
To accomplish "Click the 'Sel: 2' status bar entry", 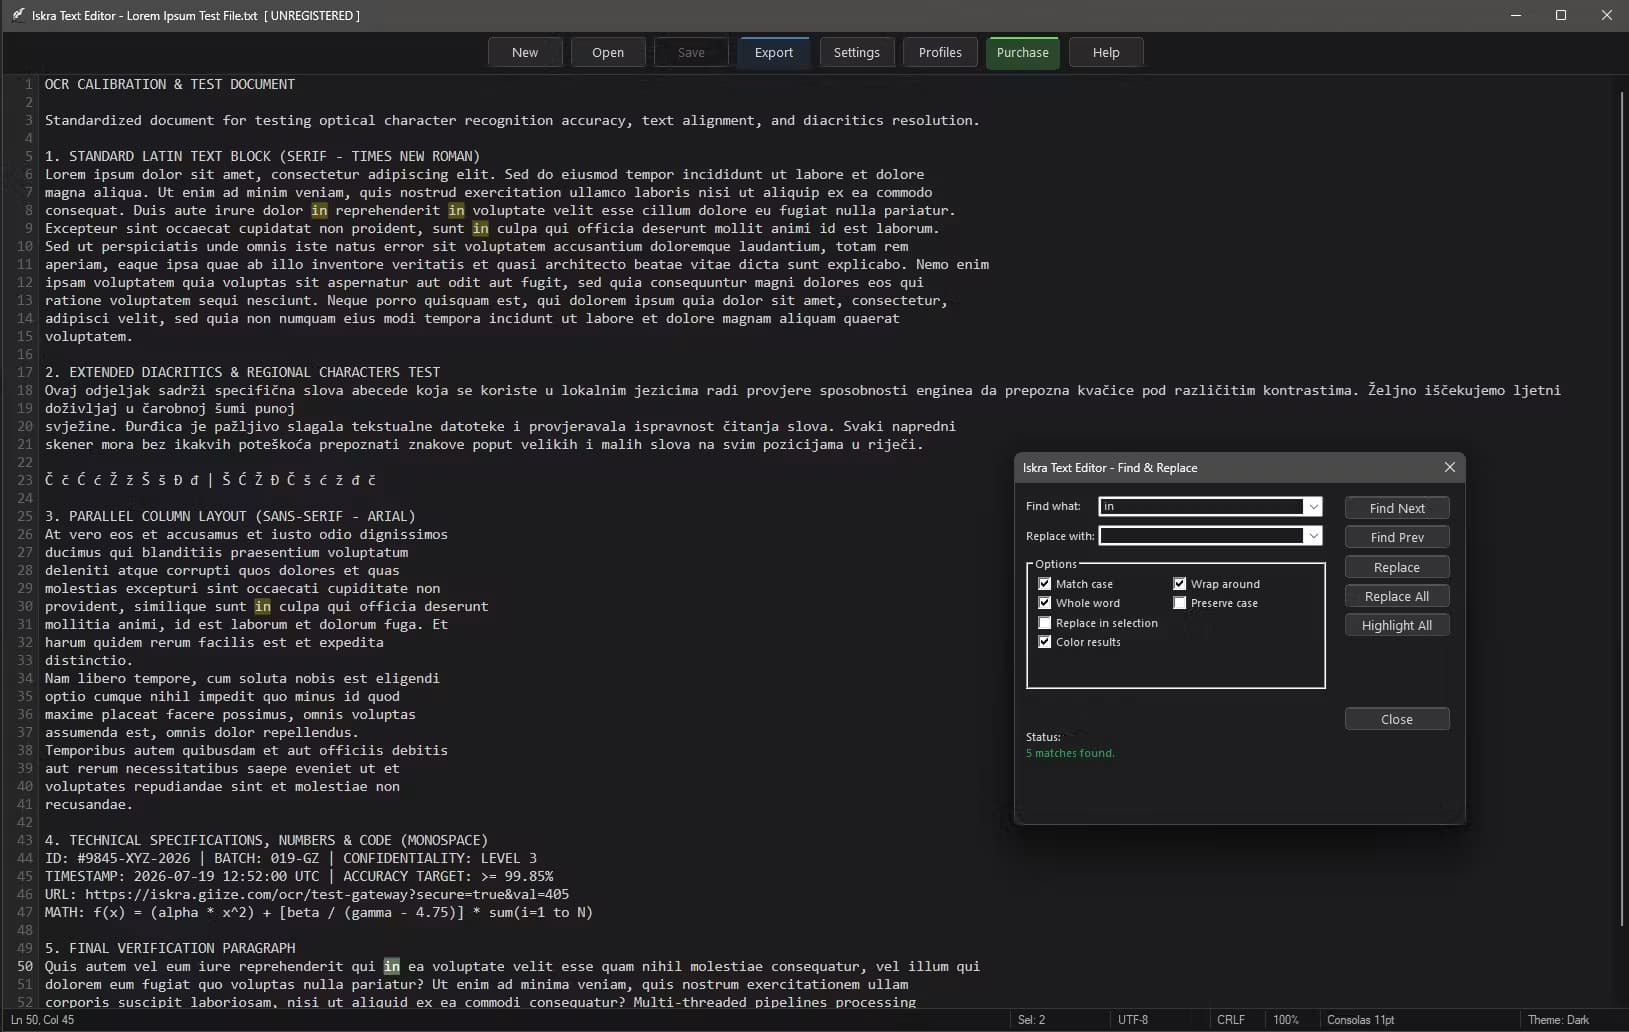I will coord(1031,1020).
